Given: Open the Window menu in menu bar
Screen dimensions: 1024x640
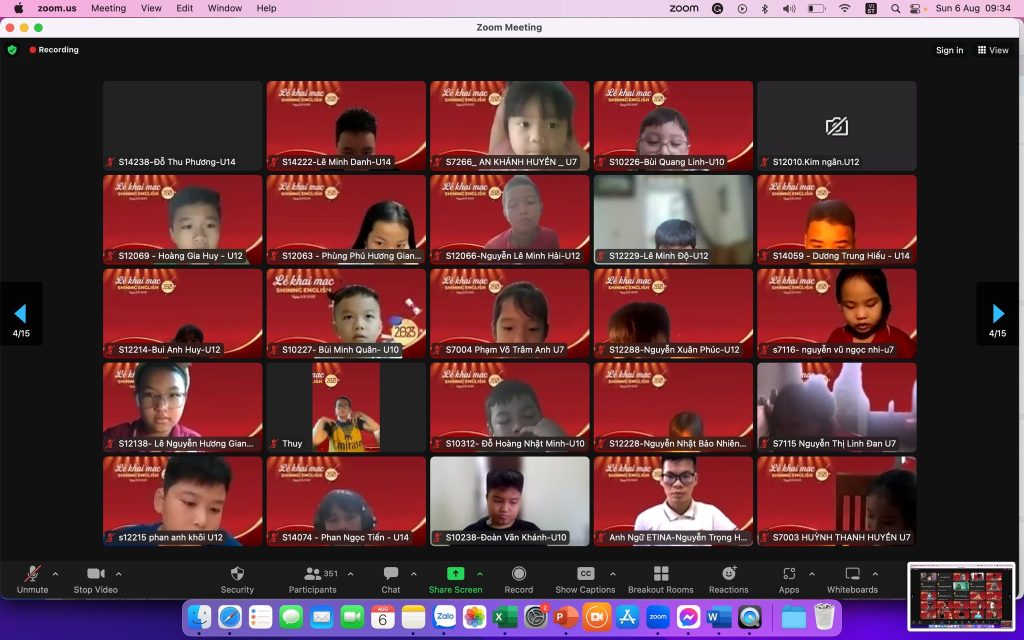Looking at the screenshot, I should pos(225,8).
